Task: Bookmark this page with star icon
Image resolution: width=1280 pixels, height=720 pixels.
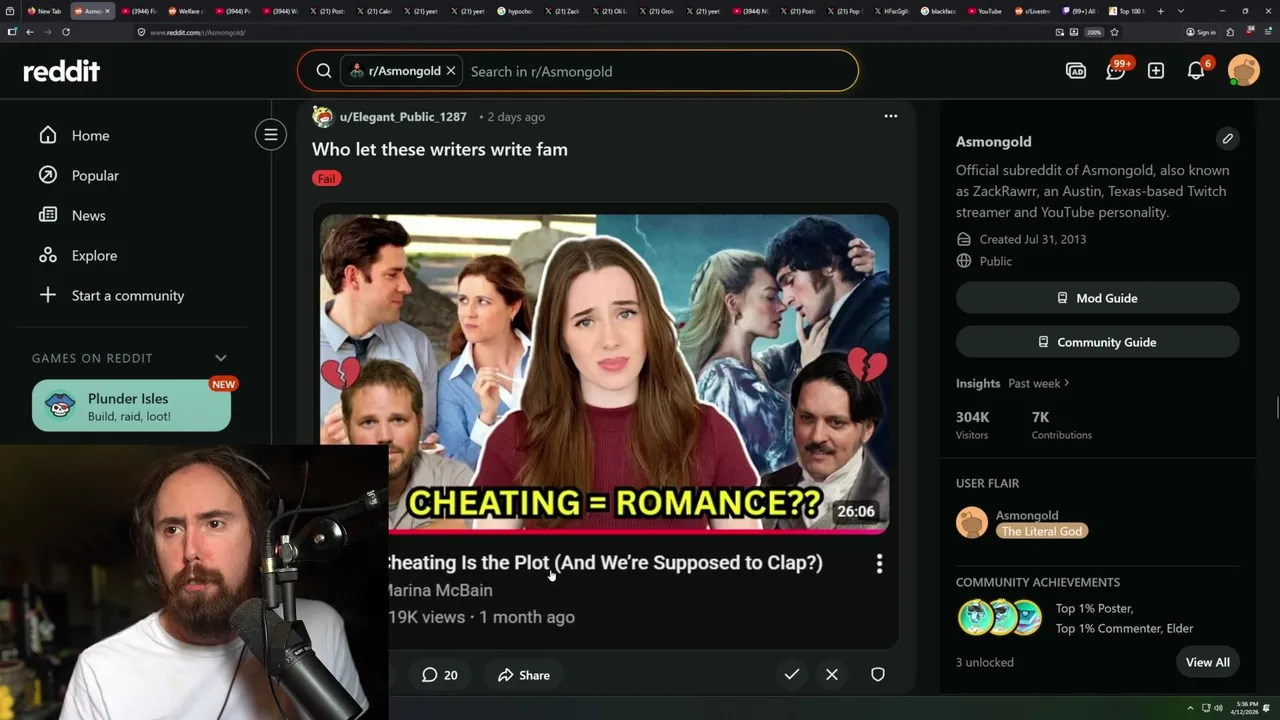Action: [x=1114, y=32]
